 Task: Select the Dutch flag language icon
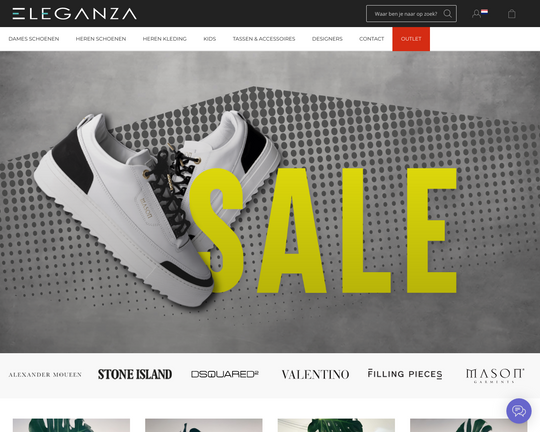click(484, 12)
